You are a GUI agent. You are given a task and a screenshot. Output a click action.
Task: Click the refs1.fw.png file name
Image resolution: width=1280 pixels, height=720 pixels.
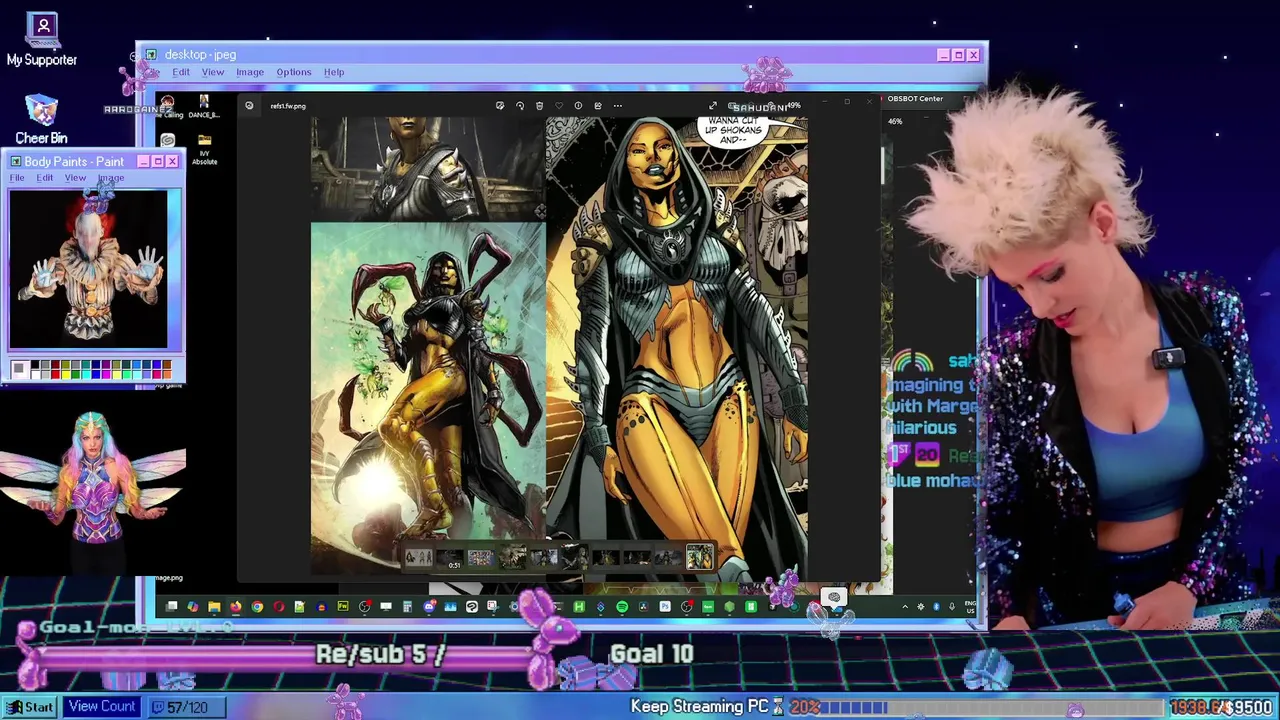[288, 106]
